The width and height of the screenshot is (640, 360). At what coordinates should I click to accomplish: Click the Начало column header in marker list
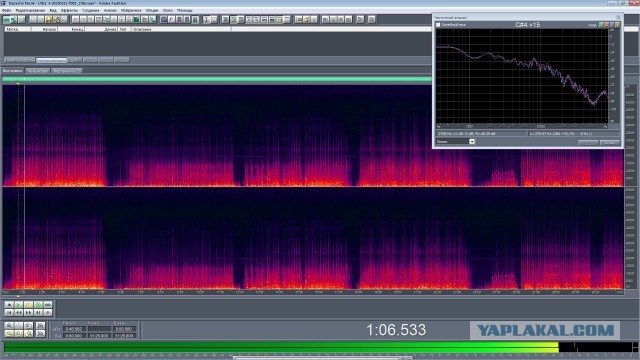(x=44, y=29)
